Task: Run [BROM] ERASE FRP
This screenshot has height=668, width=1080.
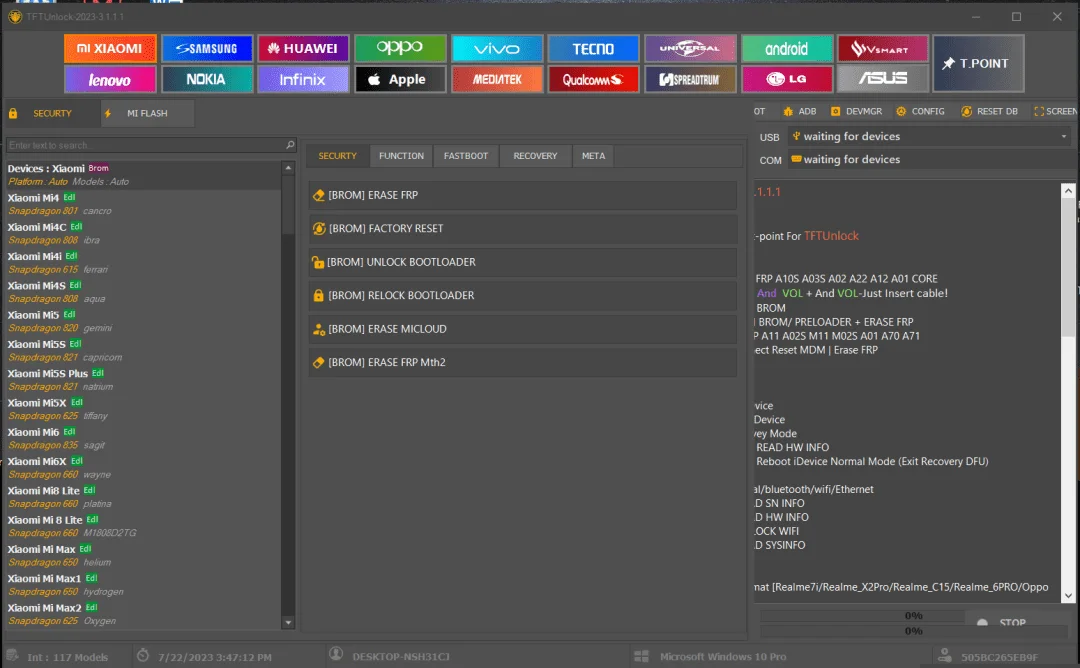Action: (x=523, y=195)
